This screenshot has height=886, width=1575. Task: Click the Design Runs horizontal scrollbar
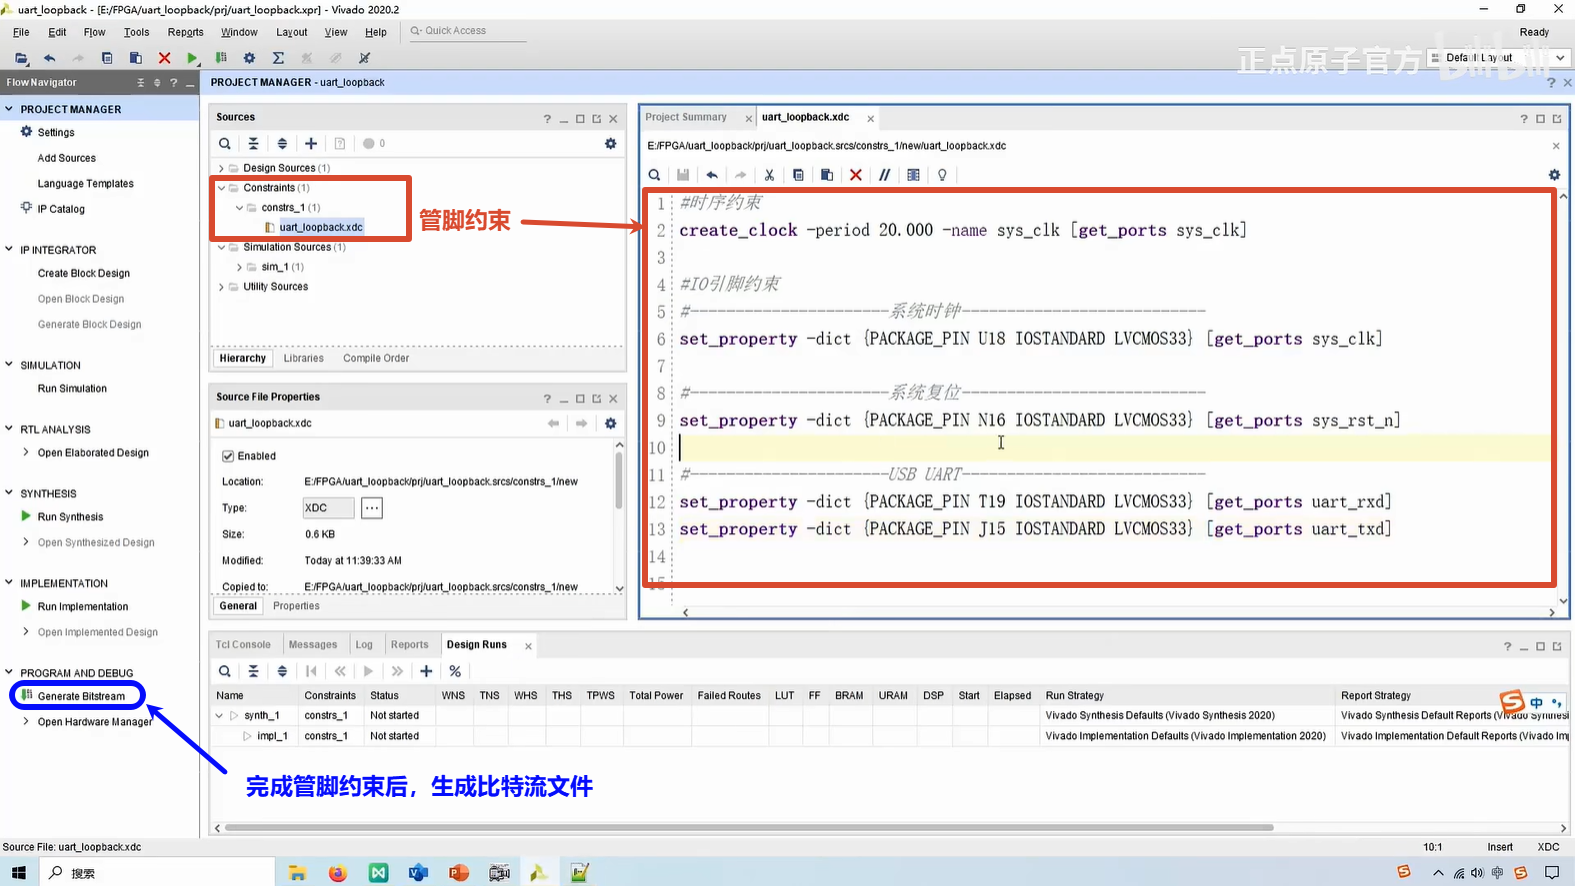[x=748, y=828]
